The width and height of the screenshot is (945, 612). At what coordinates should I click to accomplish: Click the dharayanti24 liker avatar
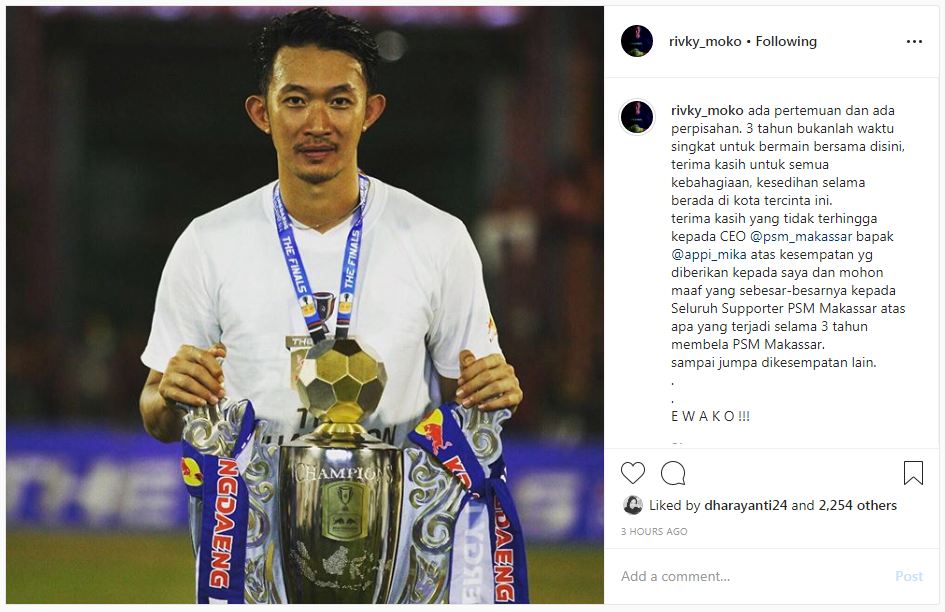pos(632,505)
